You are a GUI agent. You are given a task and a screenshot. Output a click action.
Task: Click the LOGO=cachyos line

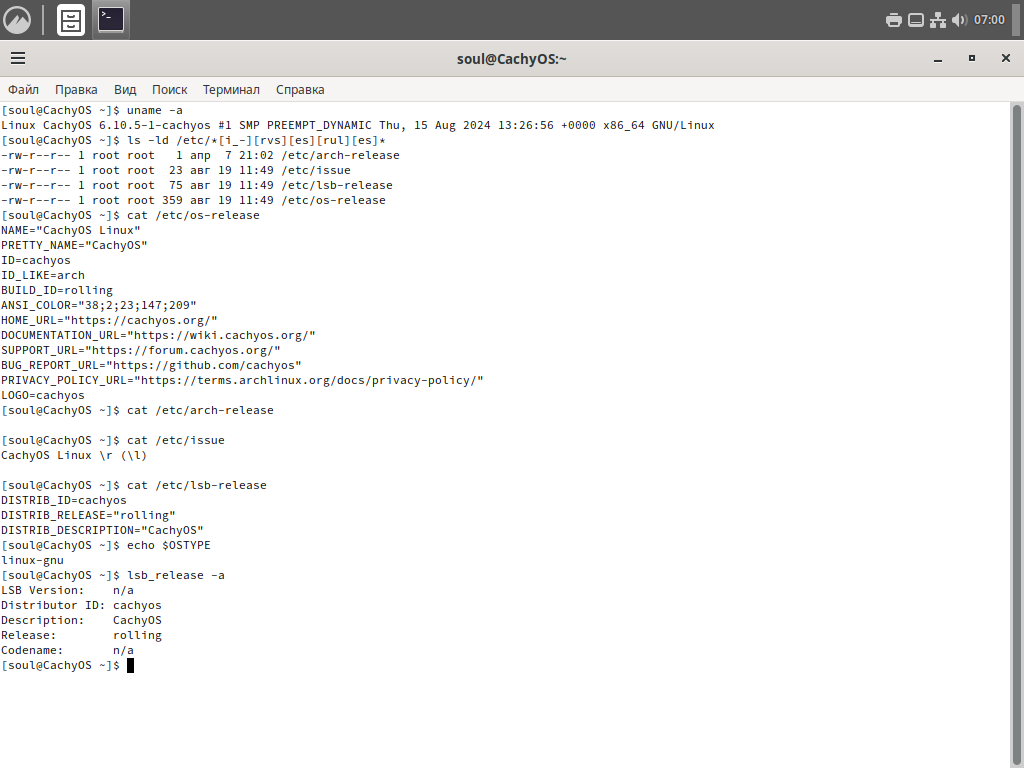tap(43, 396)
